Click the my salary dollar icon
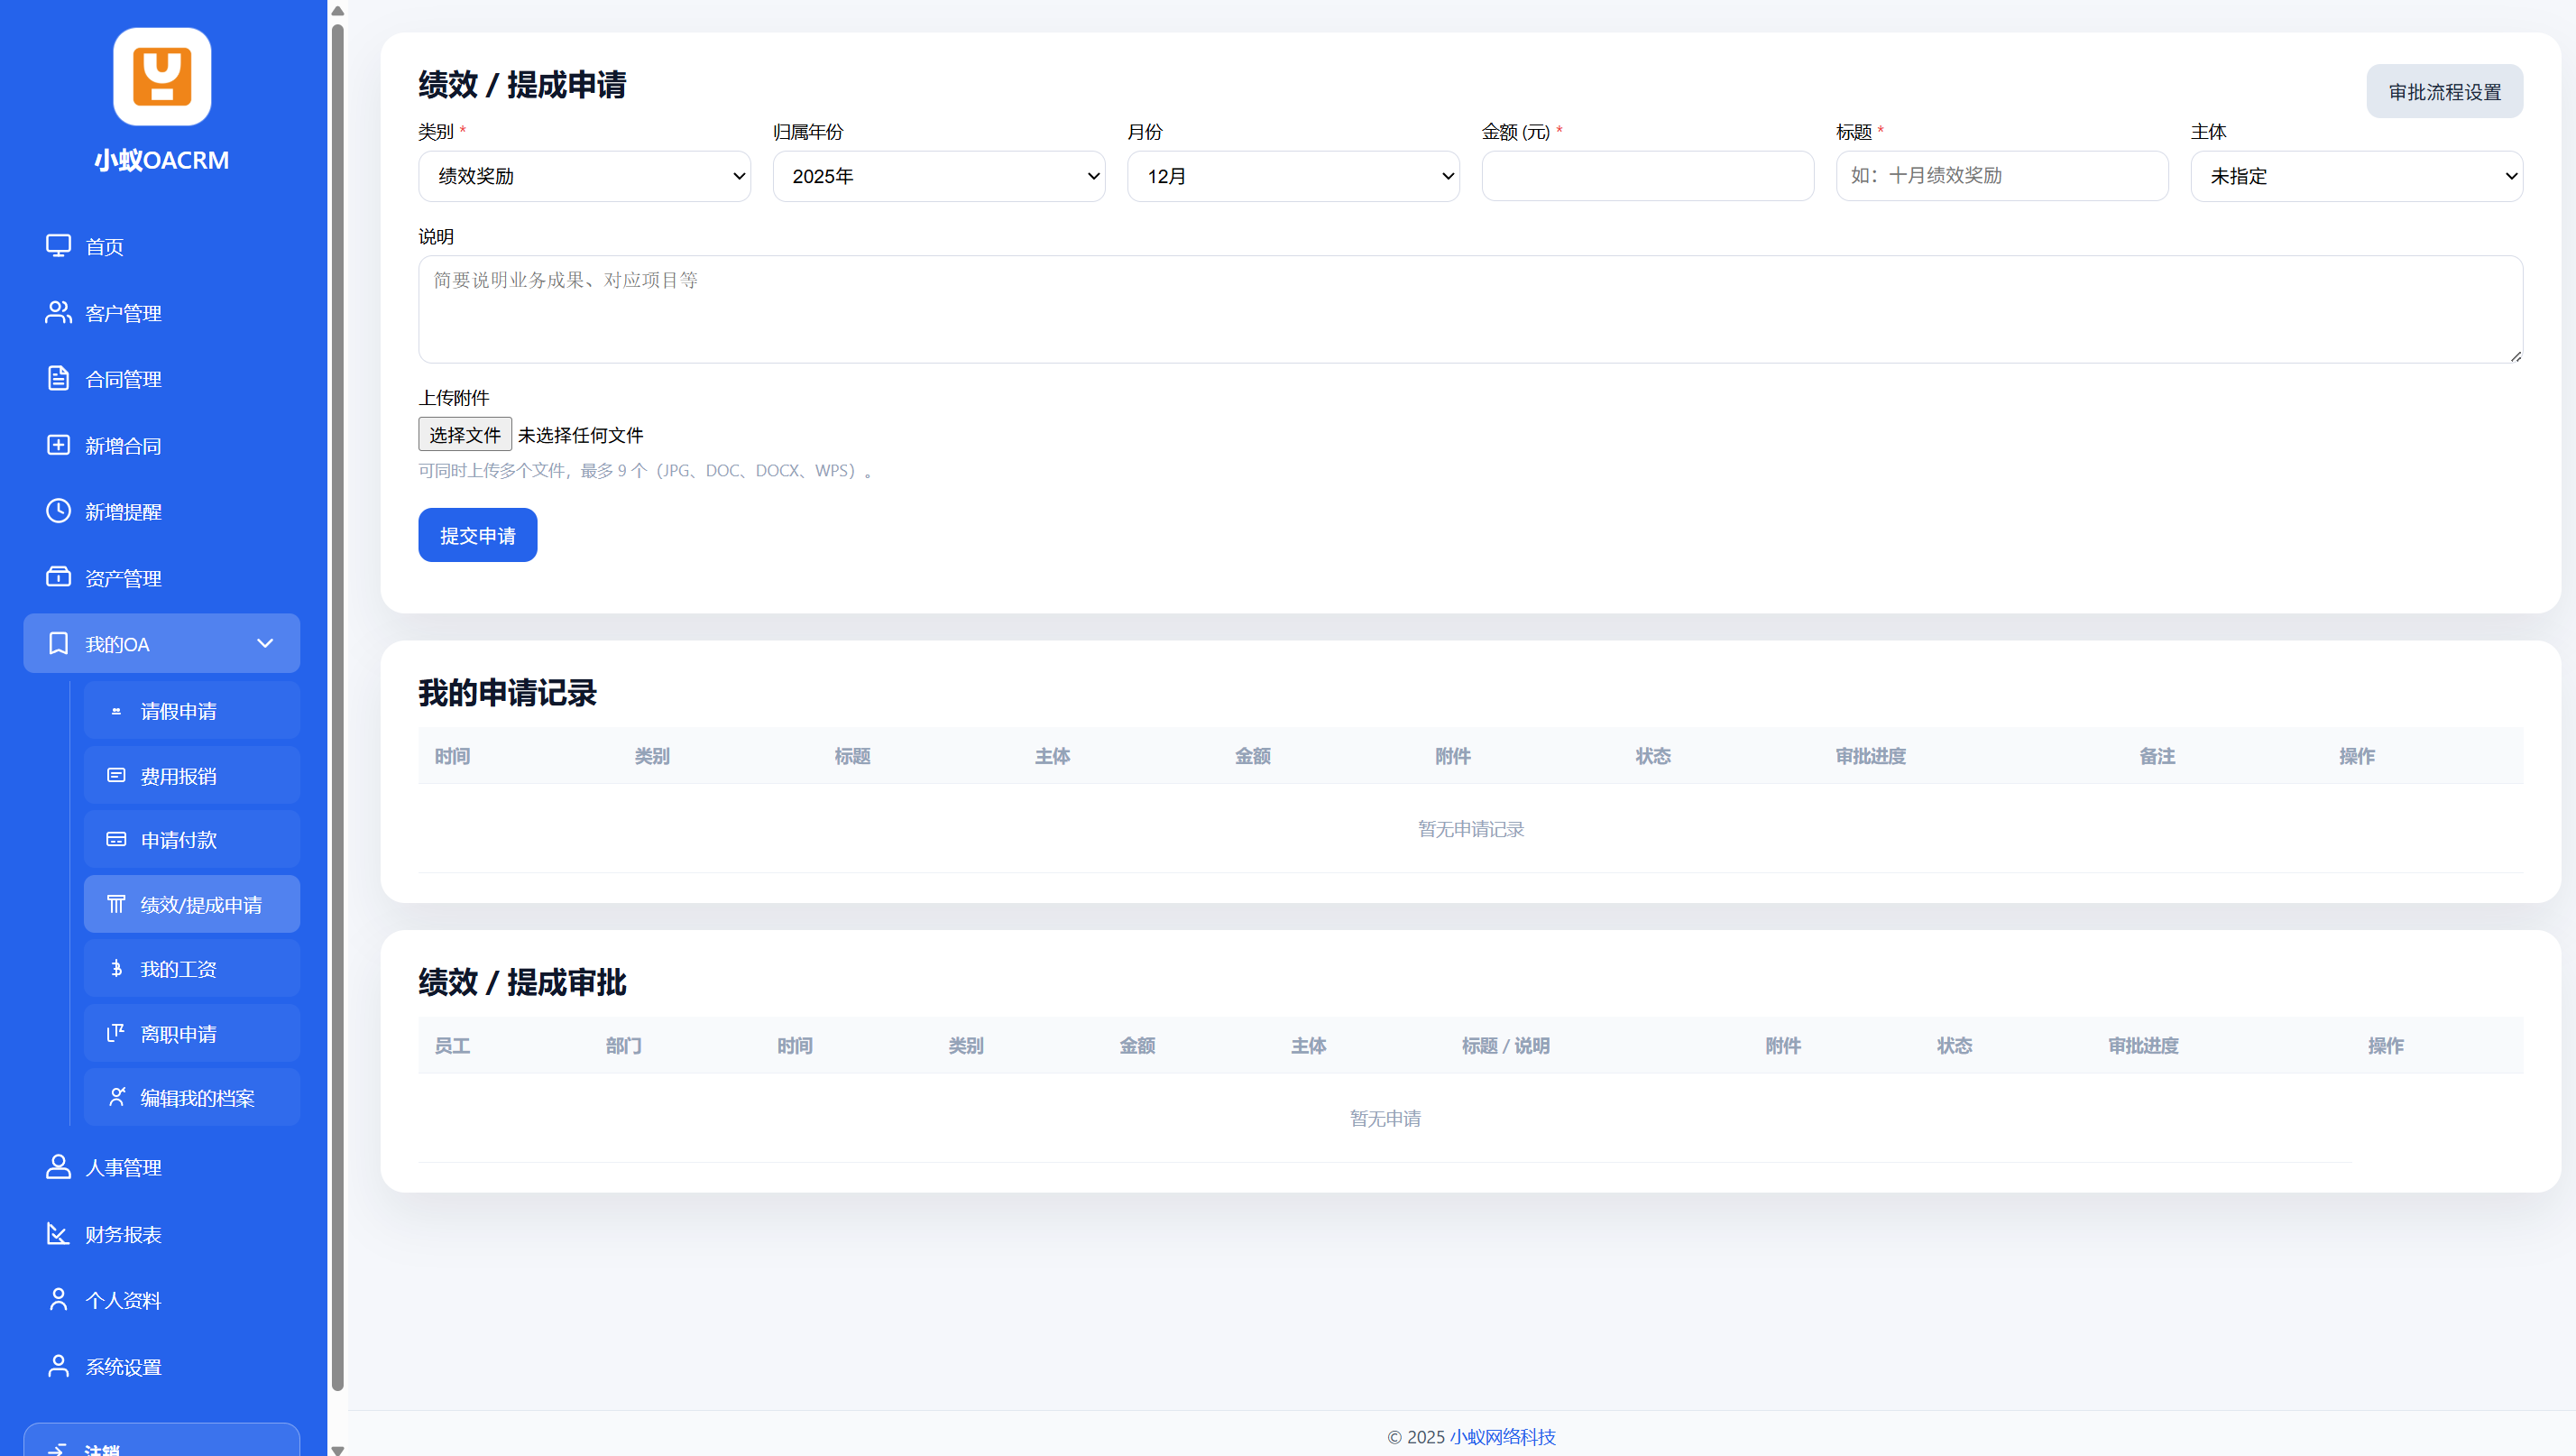This screenshot has width=2576, height=1456. [116, 968]
